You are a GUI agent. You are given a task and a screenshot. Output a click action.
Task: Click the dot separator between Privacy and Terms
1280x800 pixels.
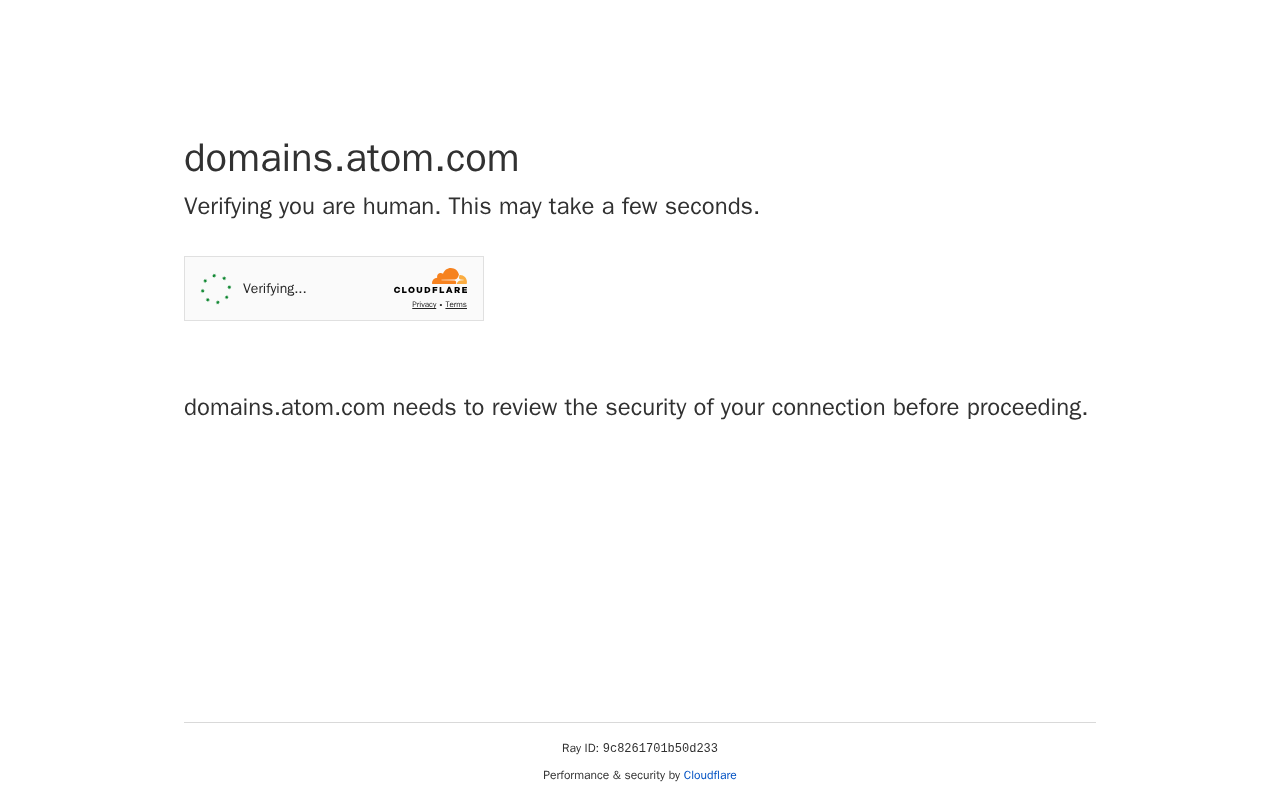[441, 305]
